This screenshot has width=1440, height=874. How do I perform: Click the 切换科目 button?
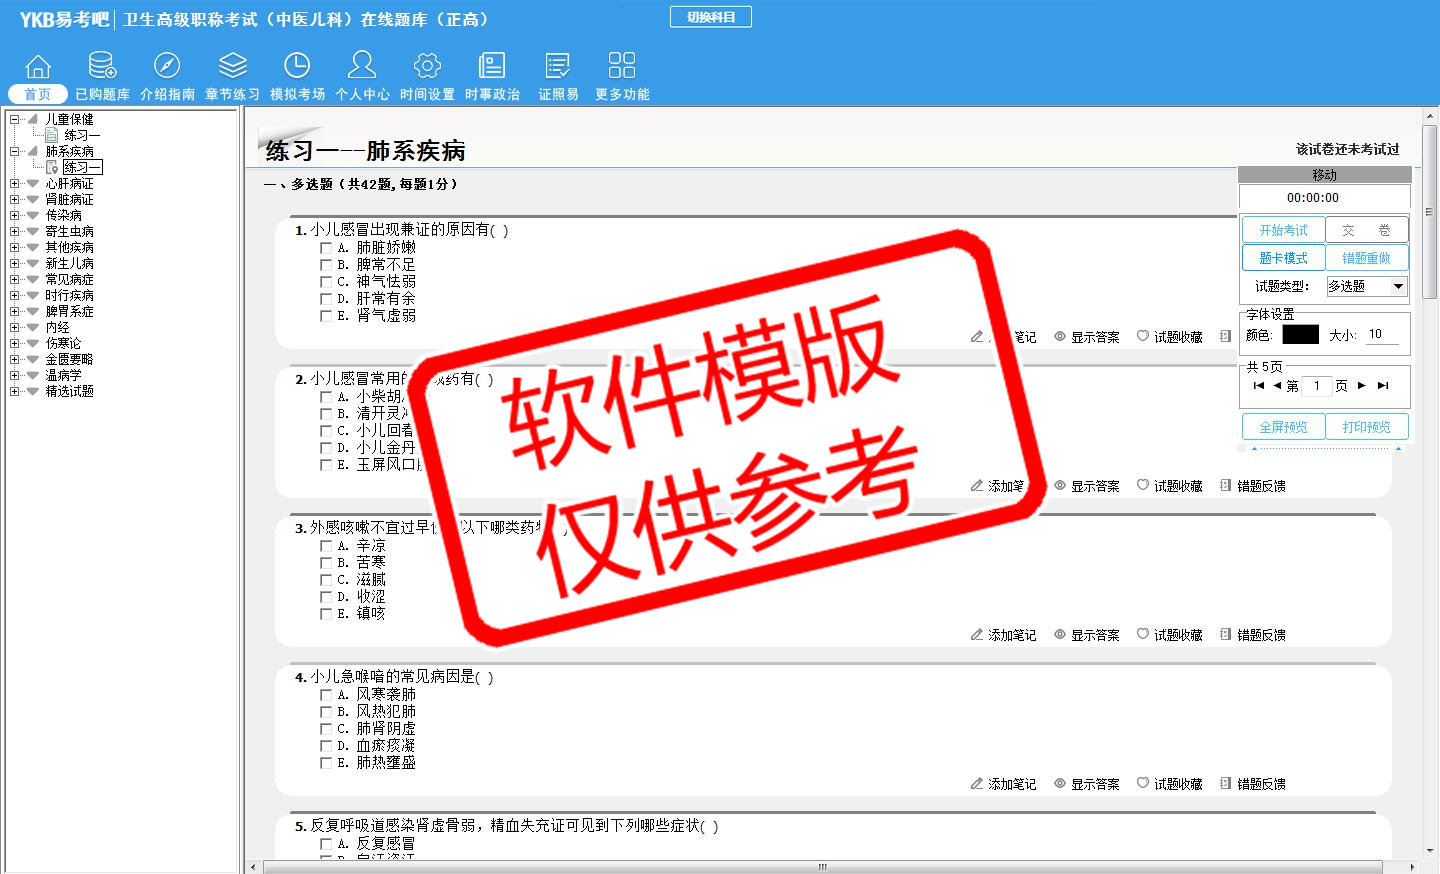[710, 17]
